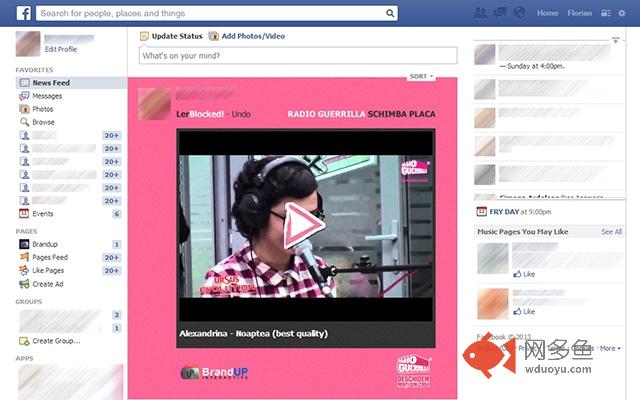This screenshot has width=640, height=400.
Task: Click the Events calendar icon
Action: click(24, 213)
